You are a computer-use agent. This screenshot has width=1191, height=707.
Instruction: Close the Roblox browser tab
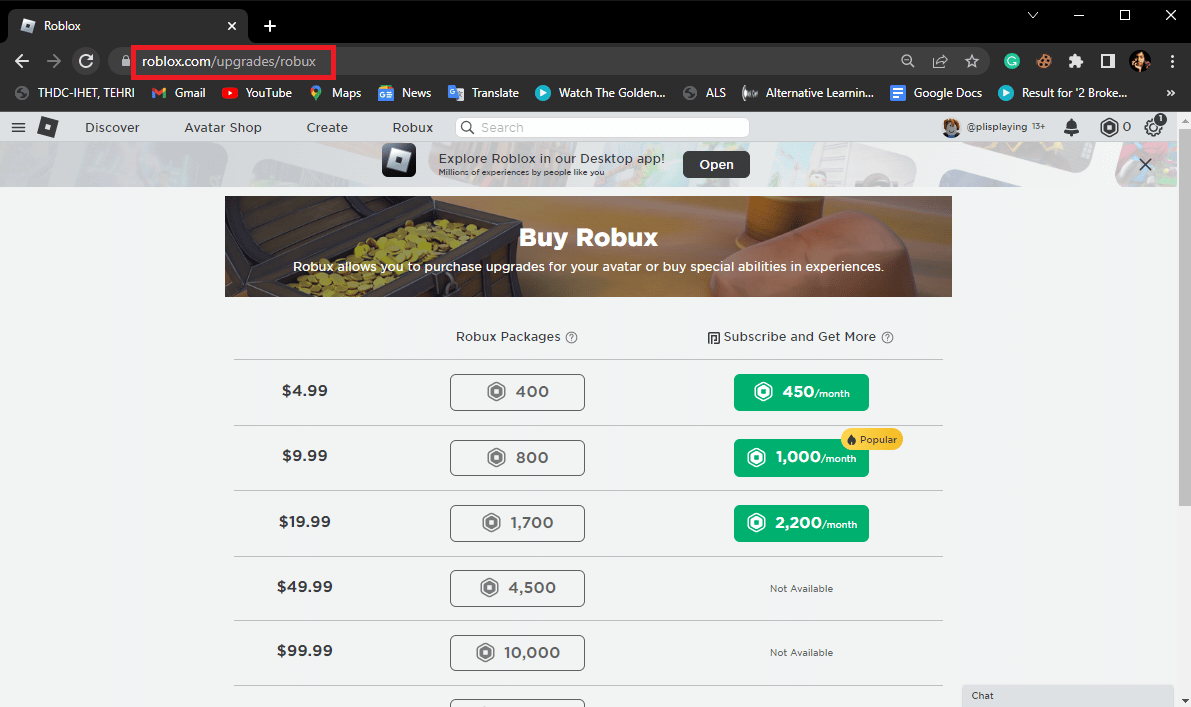pos(232,26)
